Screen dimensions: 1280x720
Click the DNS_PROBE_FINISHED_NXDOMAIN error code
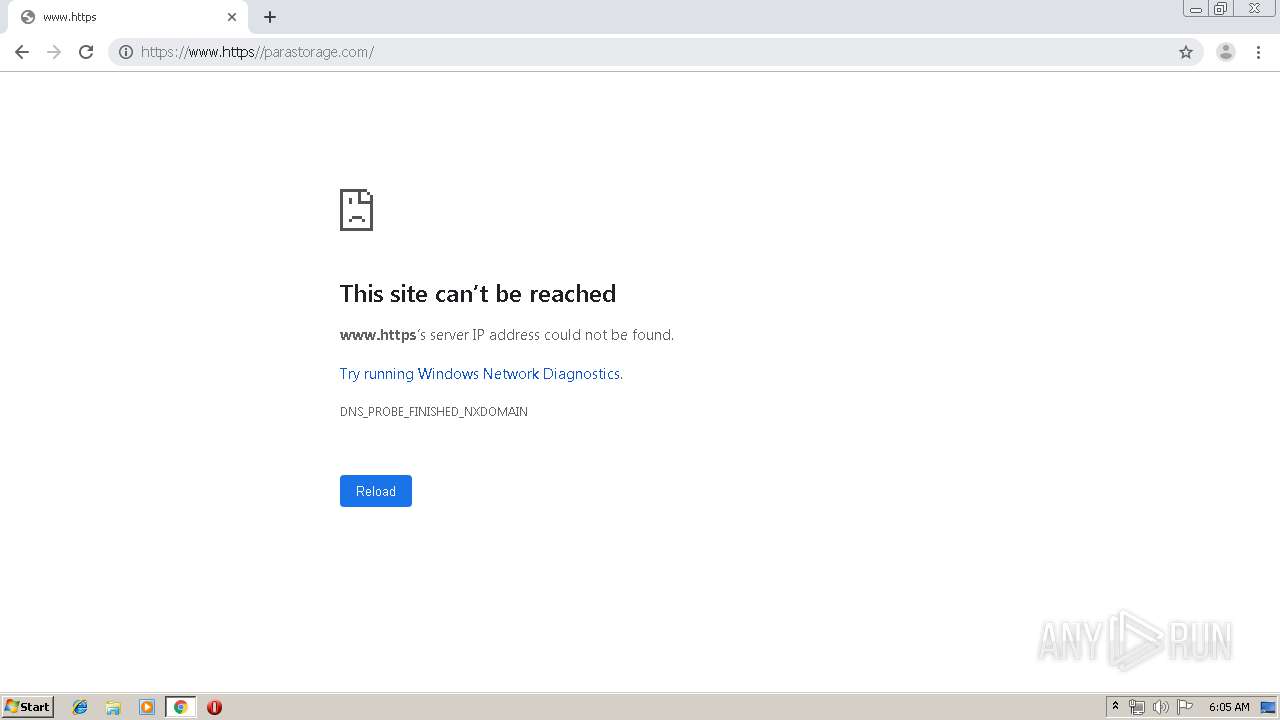pyautogui.click(x=434, y=412)
